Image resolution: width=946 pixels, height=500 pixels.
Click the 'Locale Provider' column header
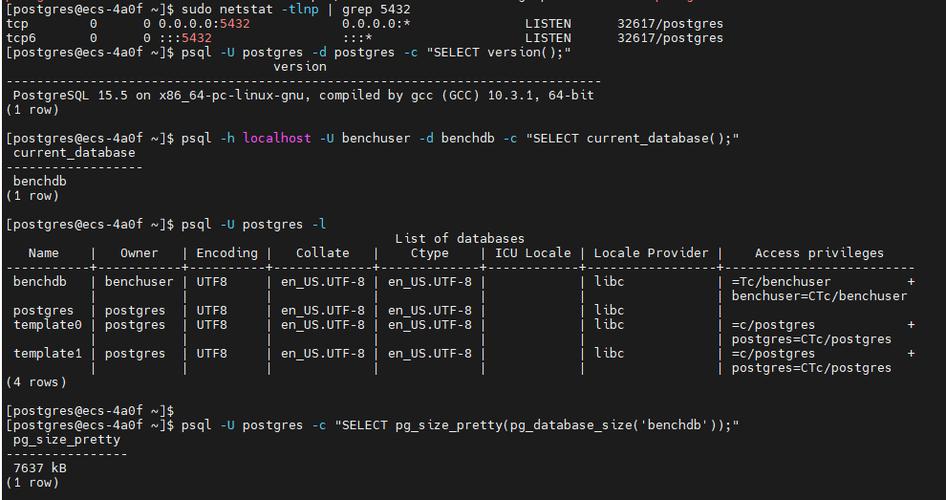[x=651, y=253]
